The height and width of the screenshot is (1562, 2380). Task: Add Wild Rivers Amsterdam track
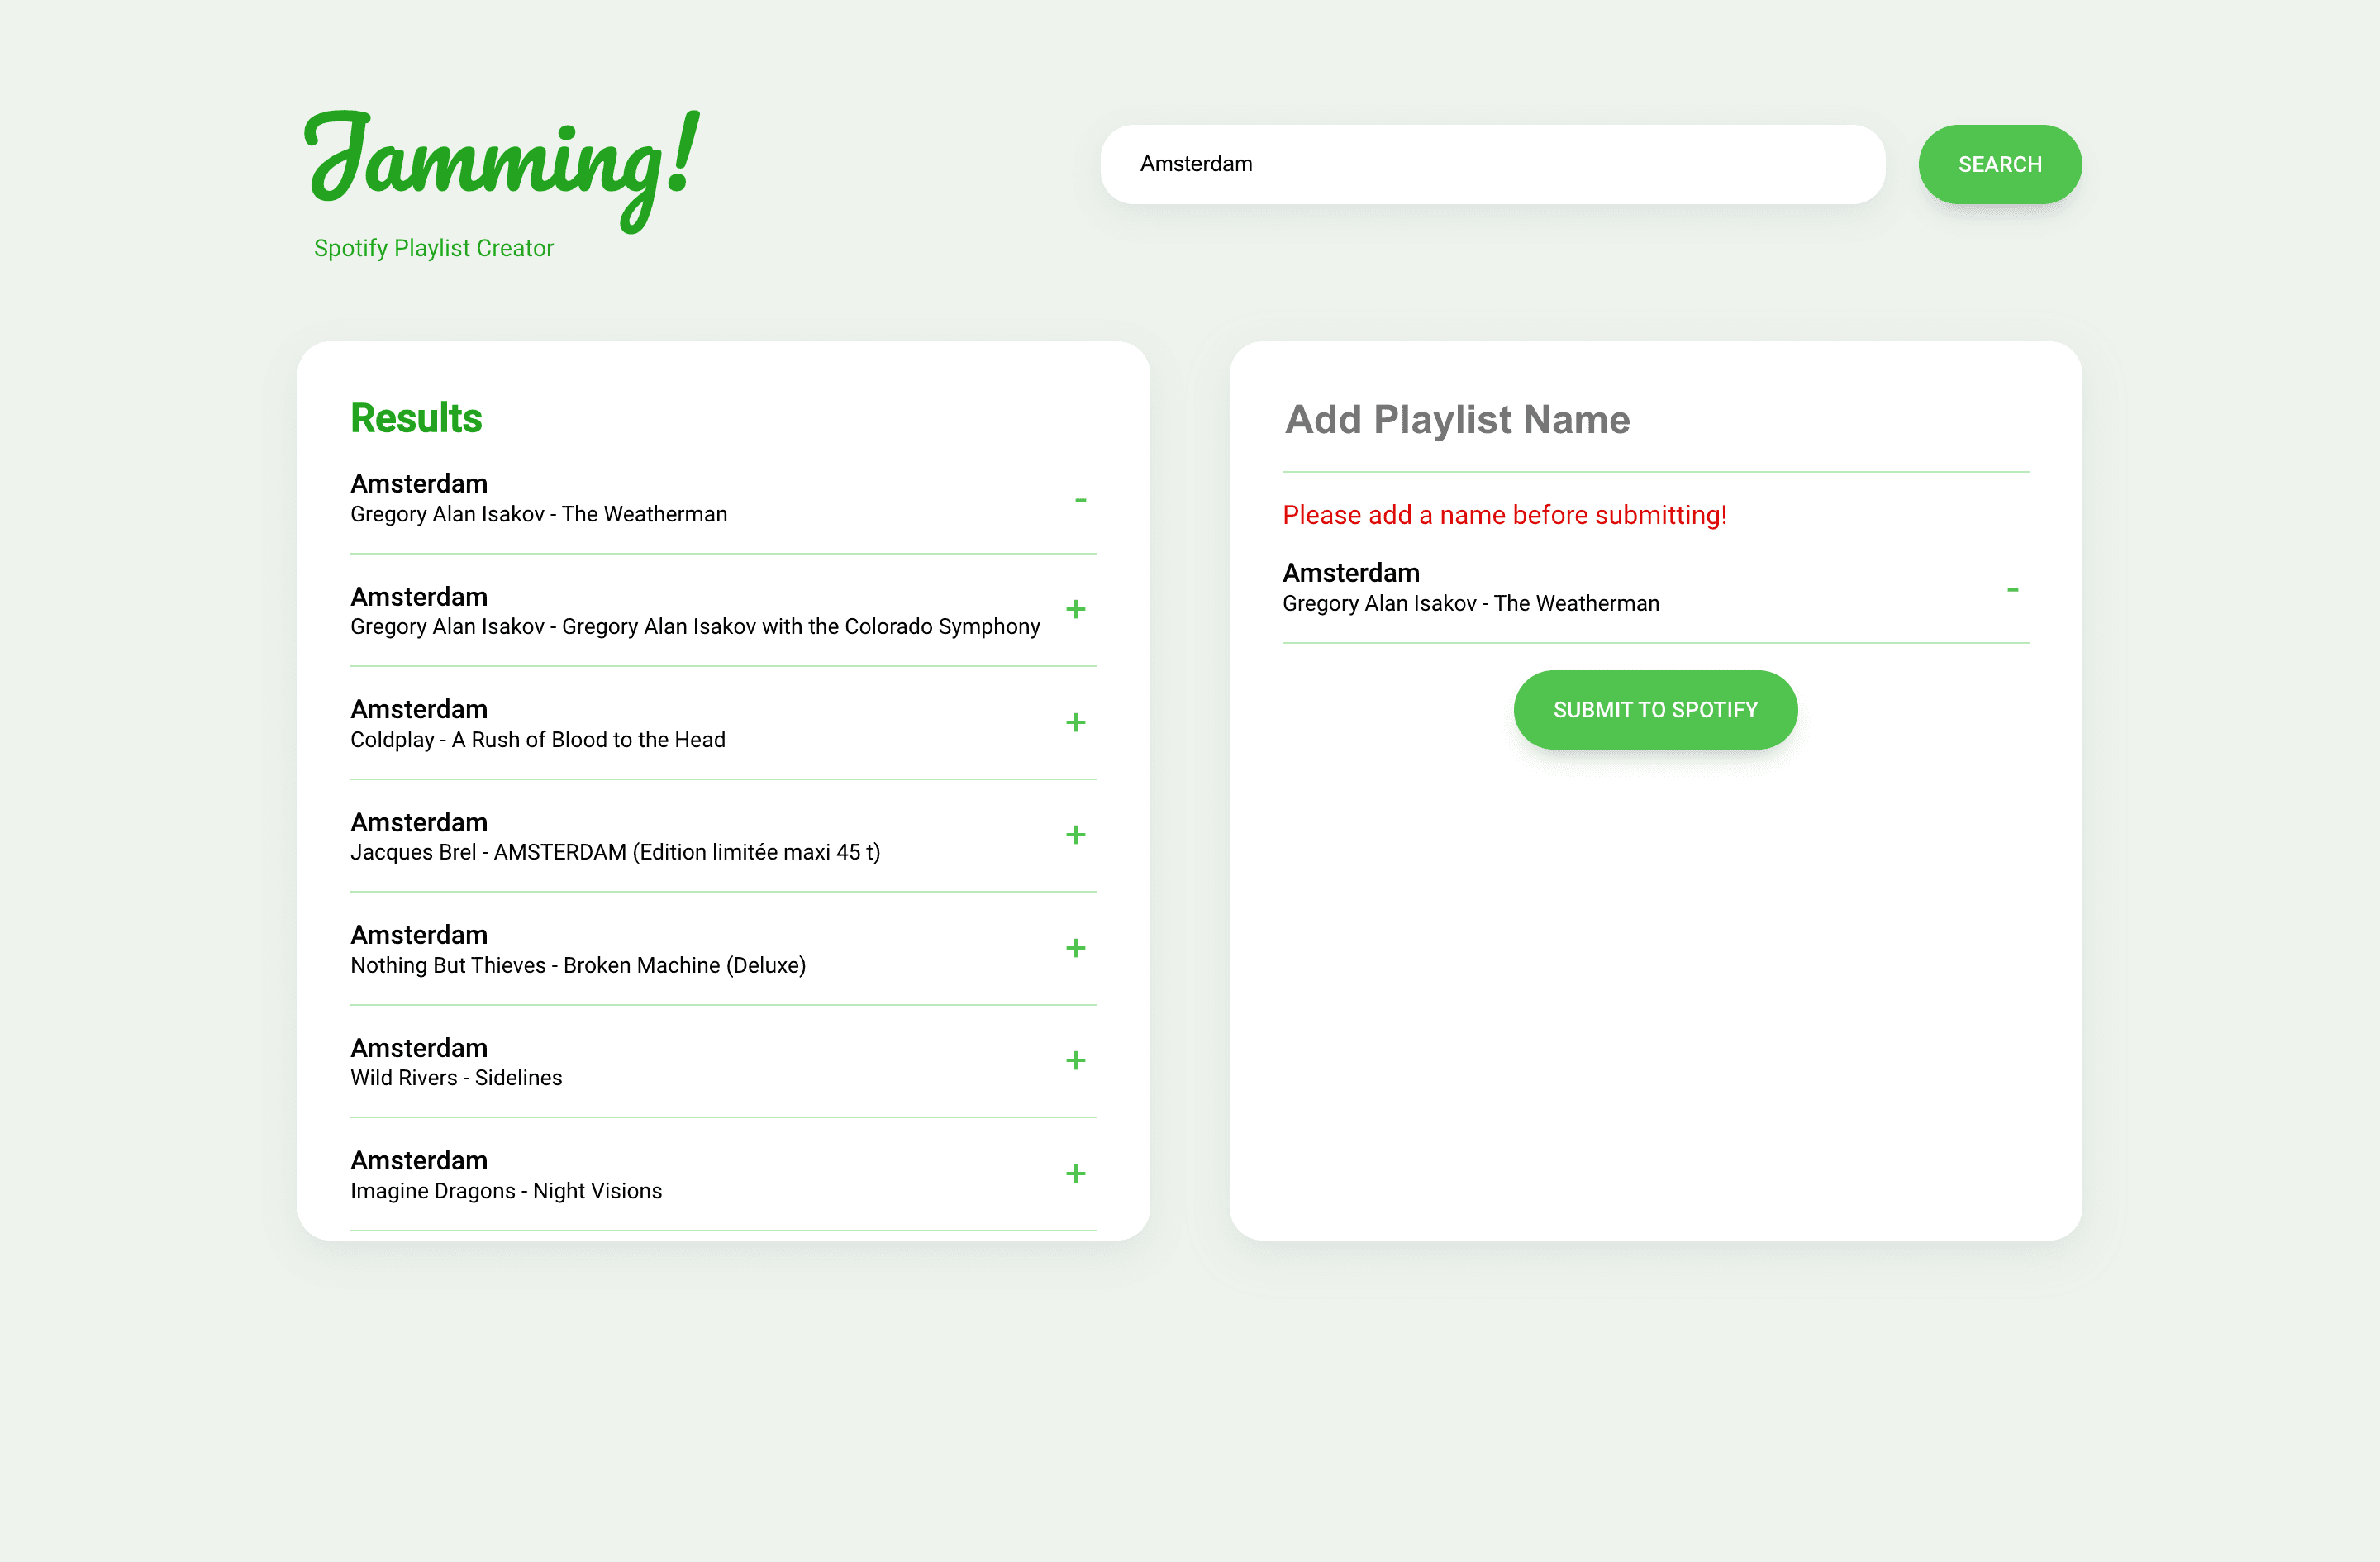(1076, 1061)
